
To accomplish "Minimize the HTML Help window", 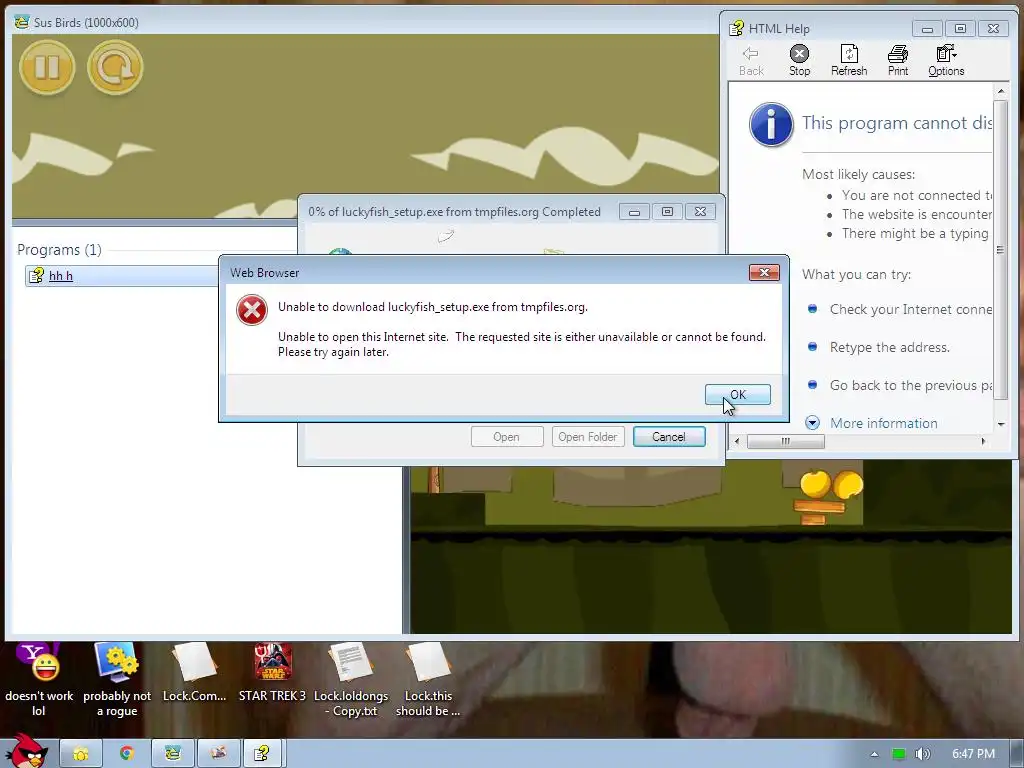I will pos(927,29).
